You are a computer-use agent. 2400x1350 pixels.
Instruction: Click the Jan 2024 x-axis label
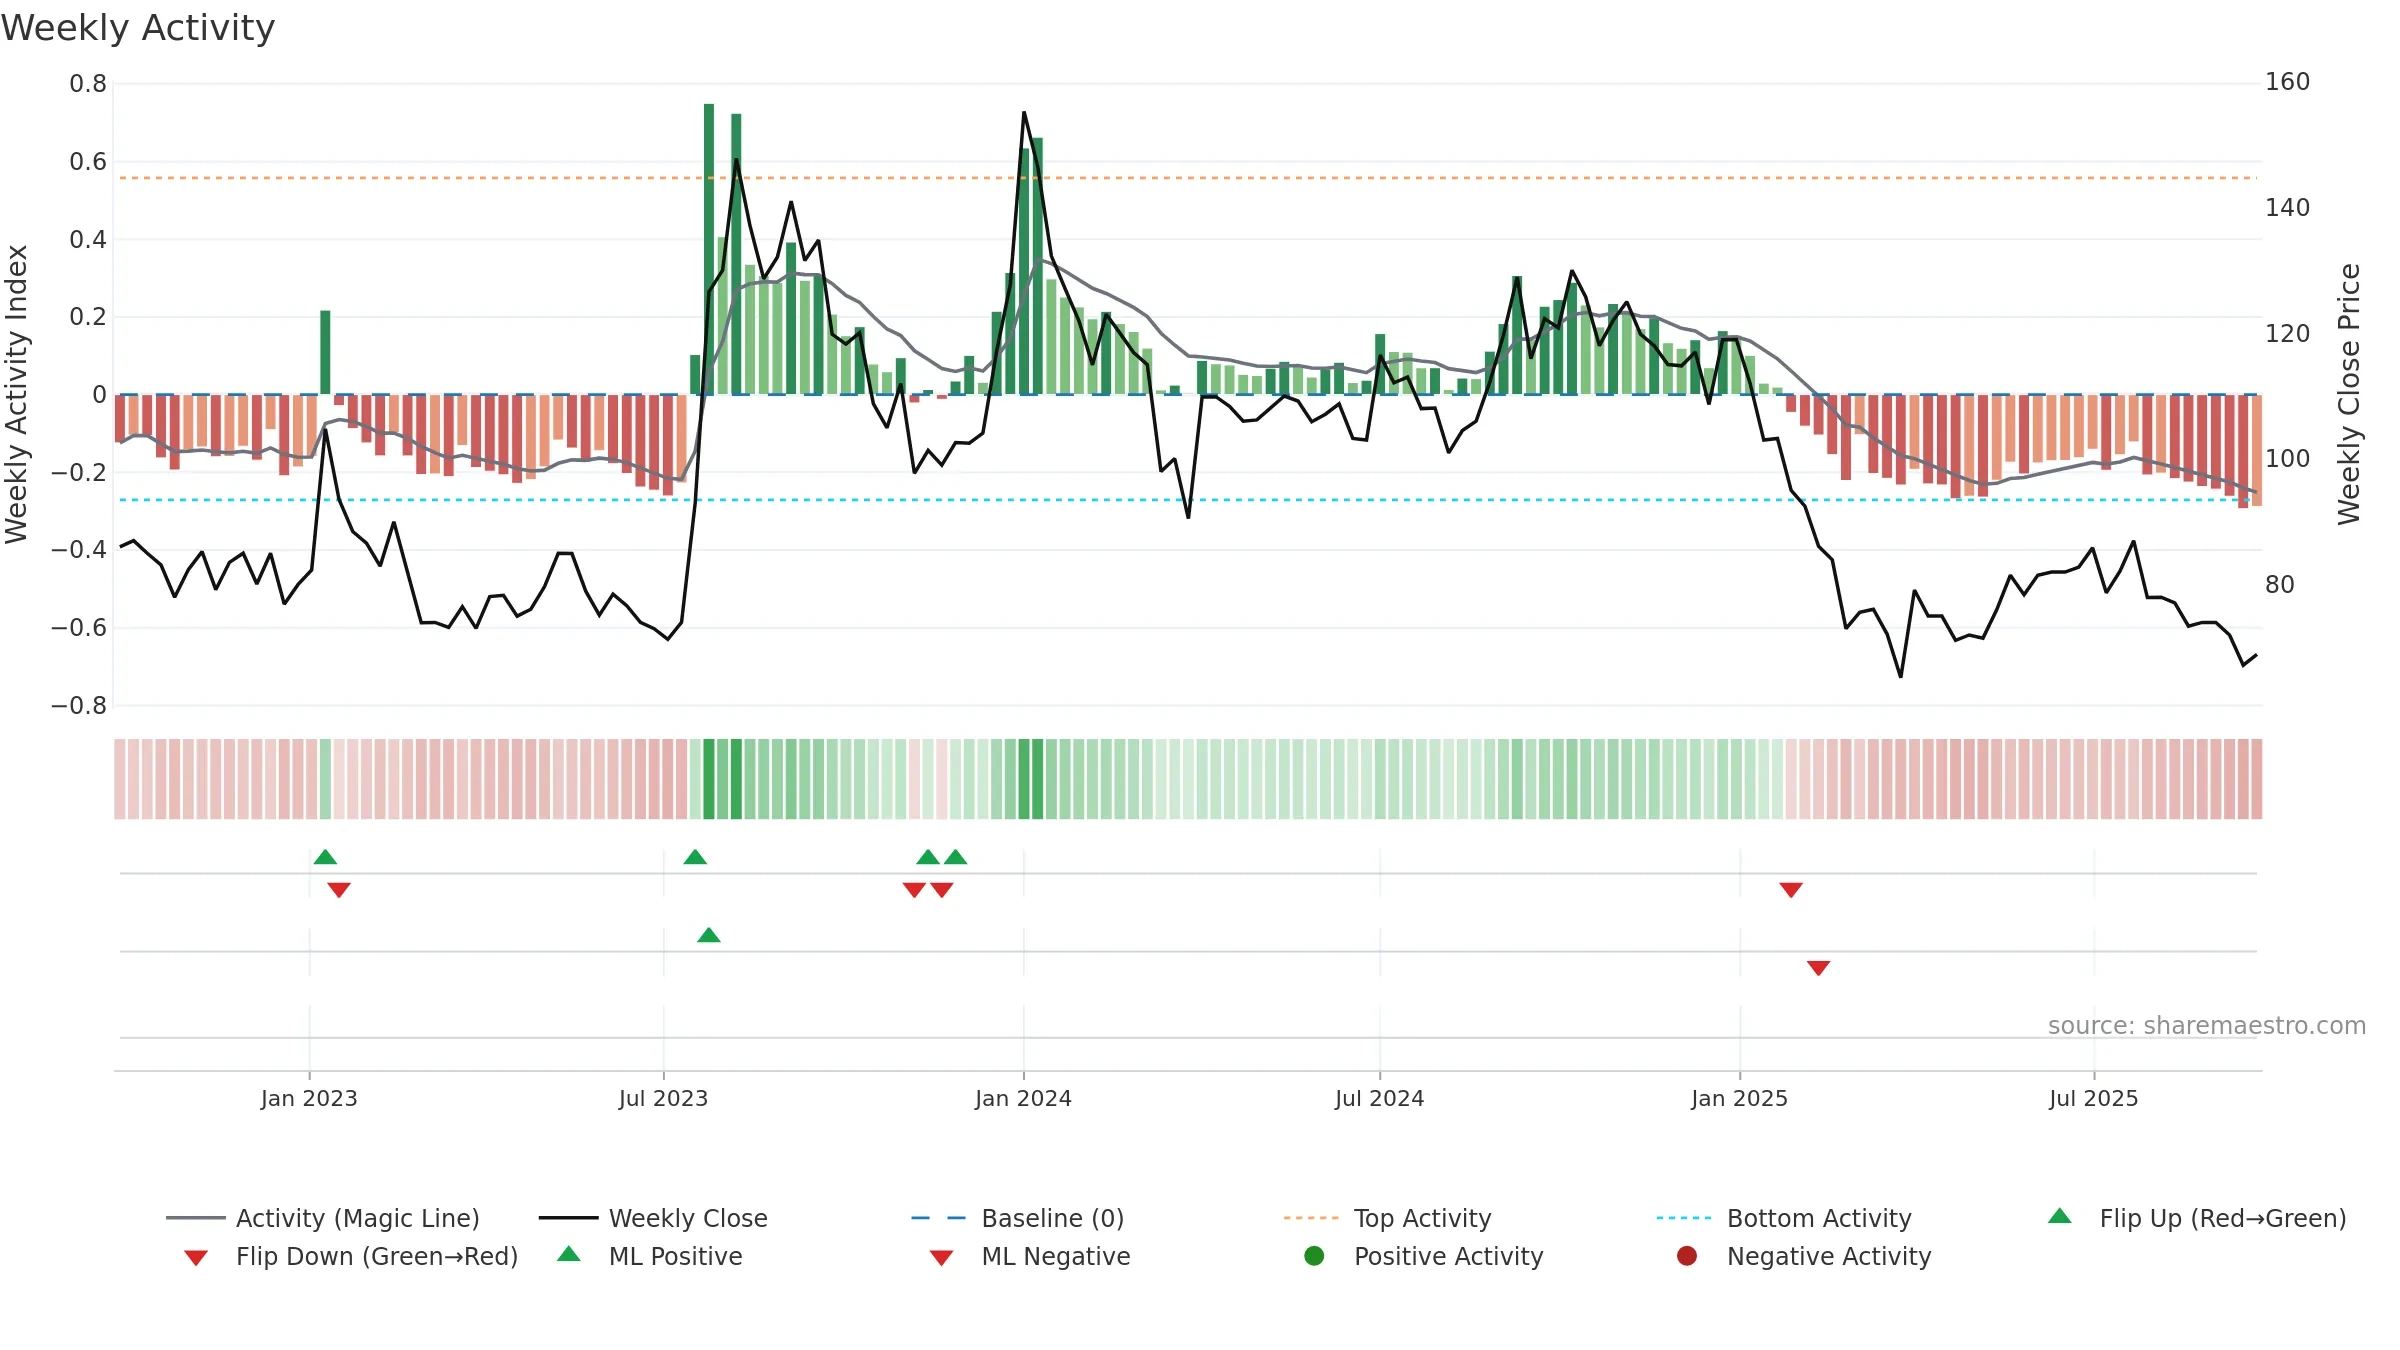(x=1023, y=1098)
